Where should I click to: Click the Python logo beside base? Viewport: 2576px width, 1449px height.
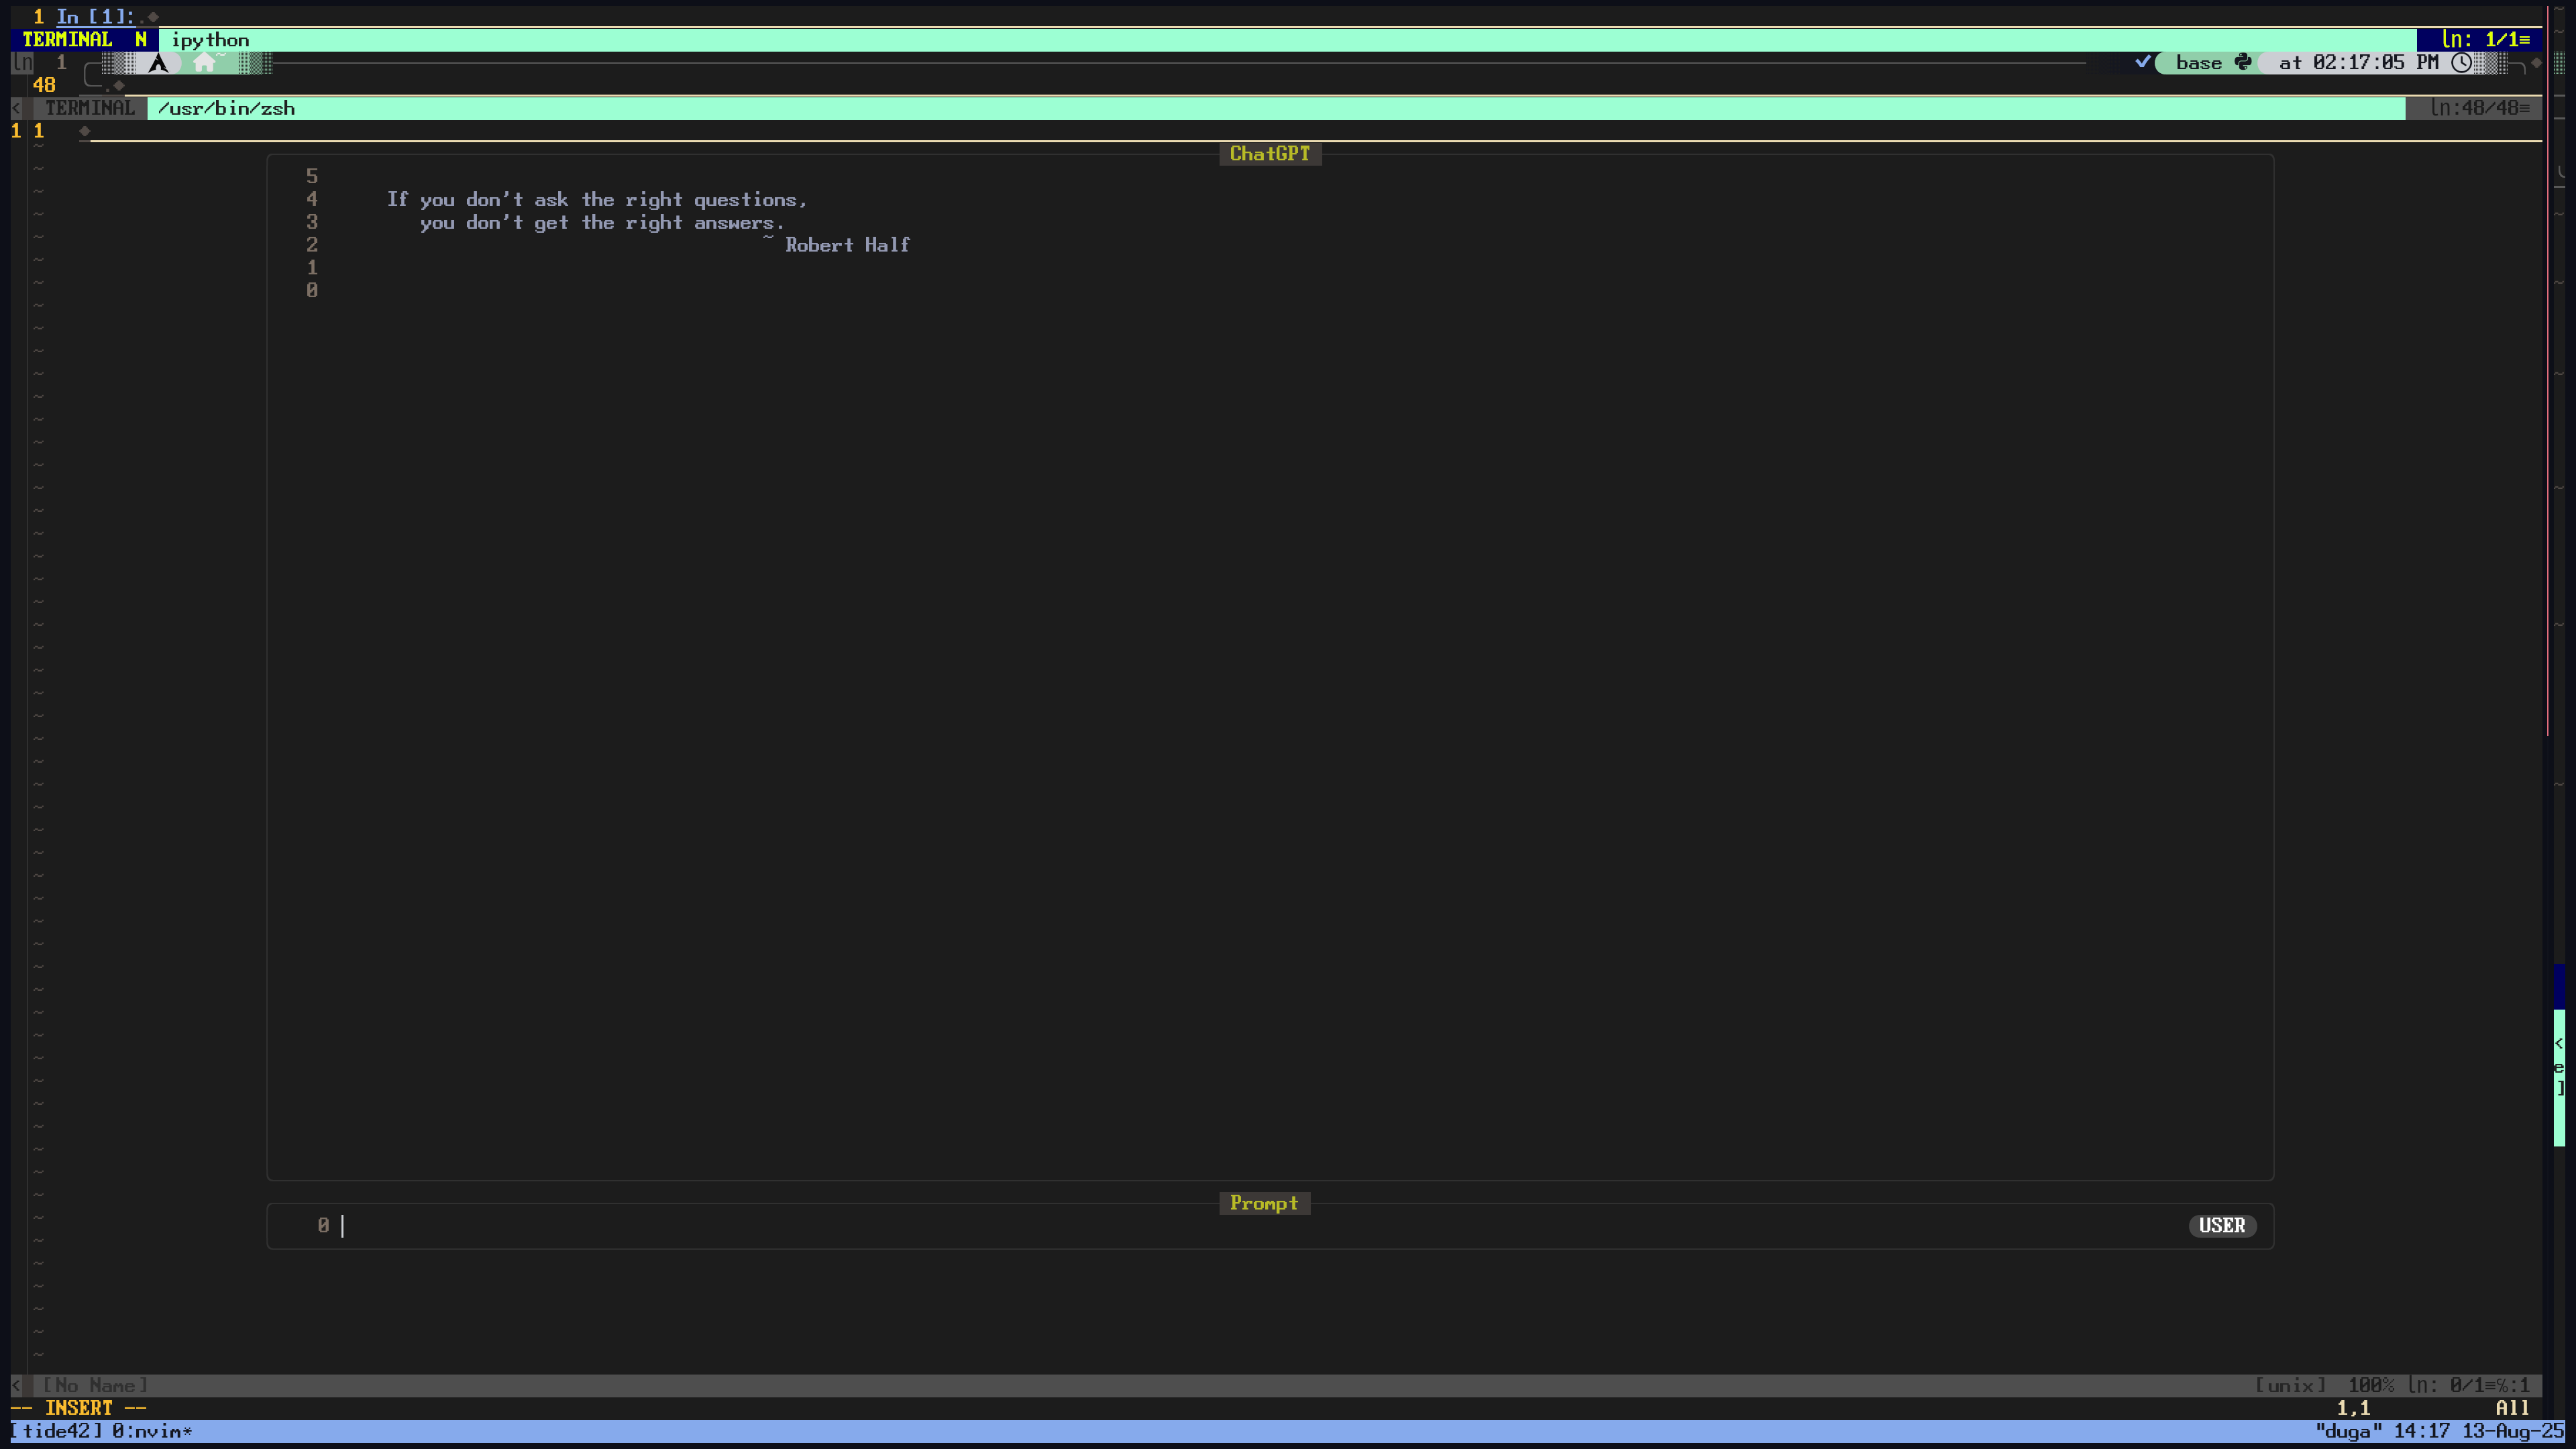[x=2243, y=62]
